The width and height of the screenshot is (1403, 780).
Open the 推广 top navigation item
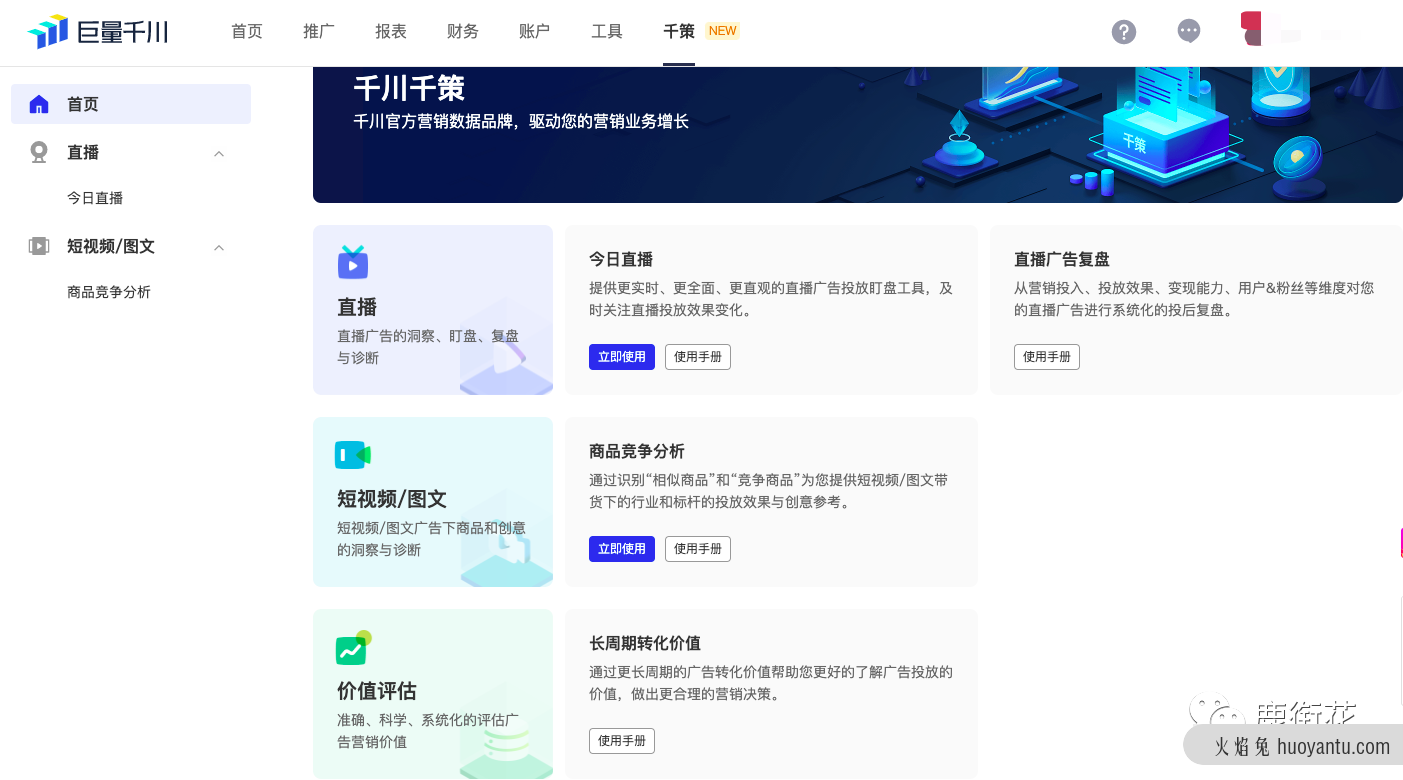319,31
